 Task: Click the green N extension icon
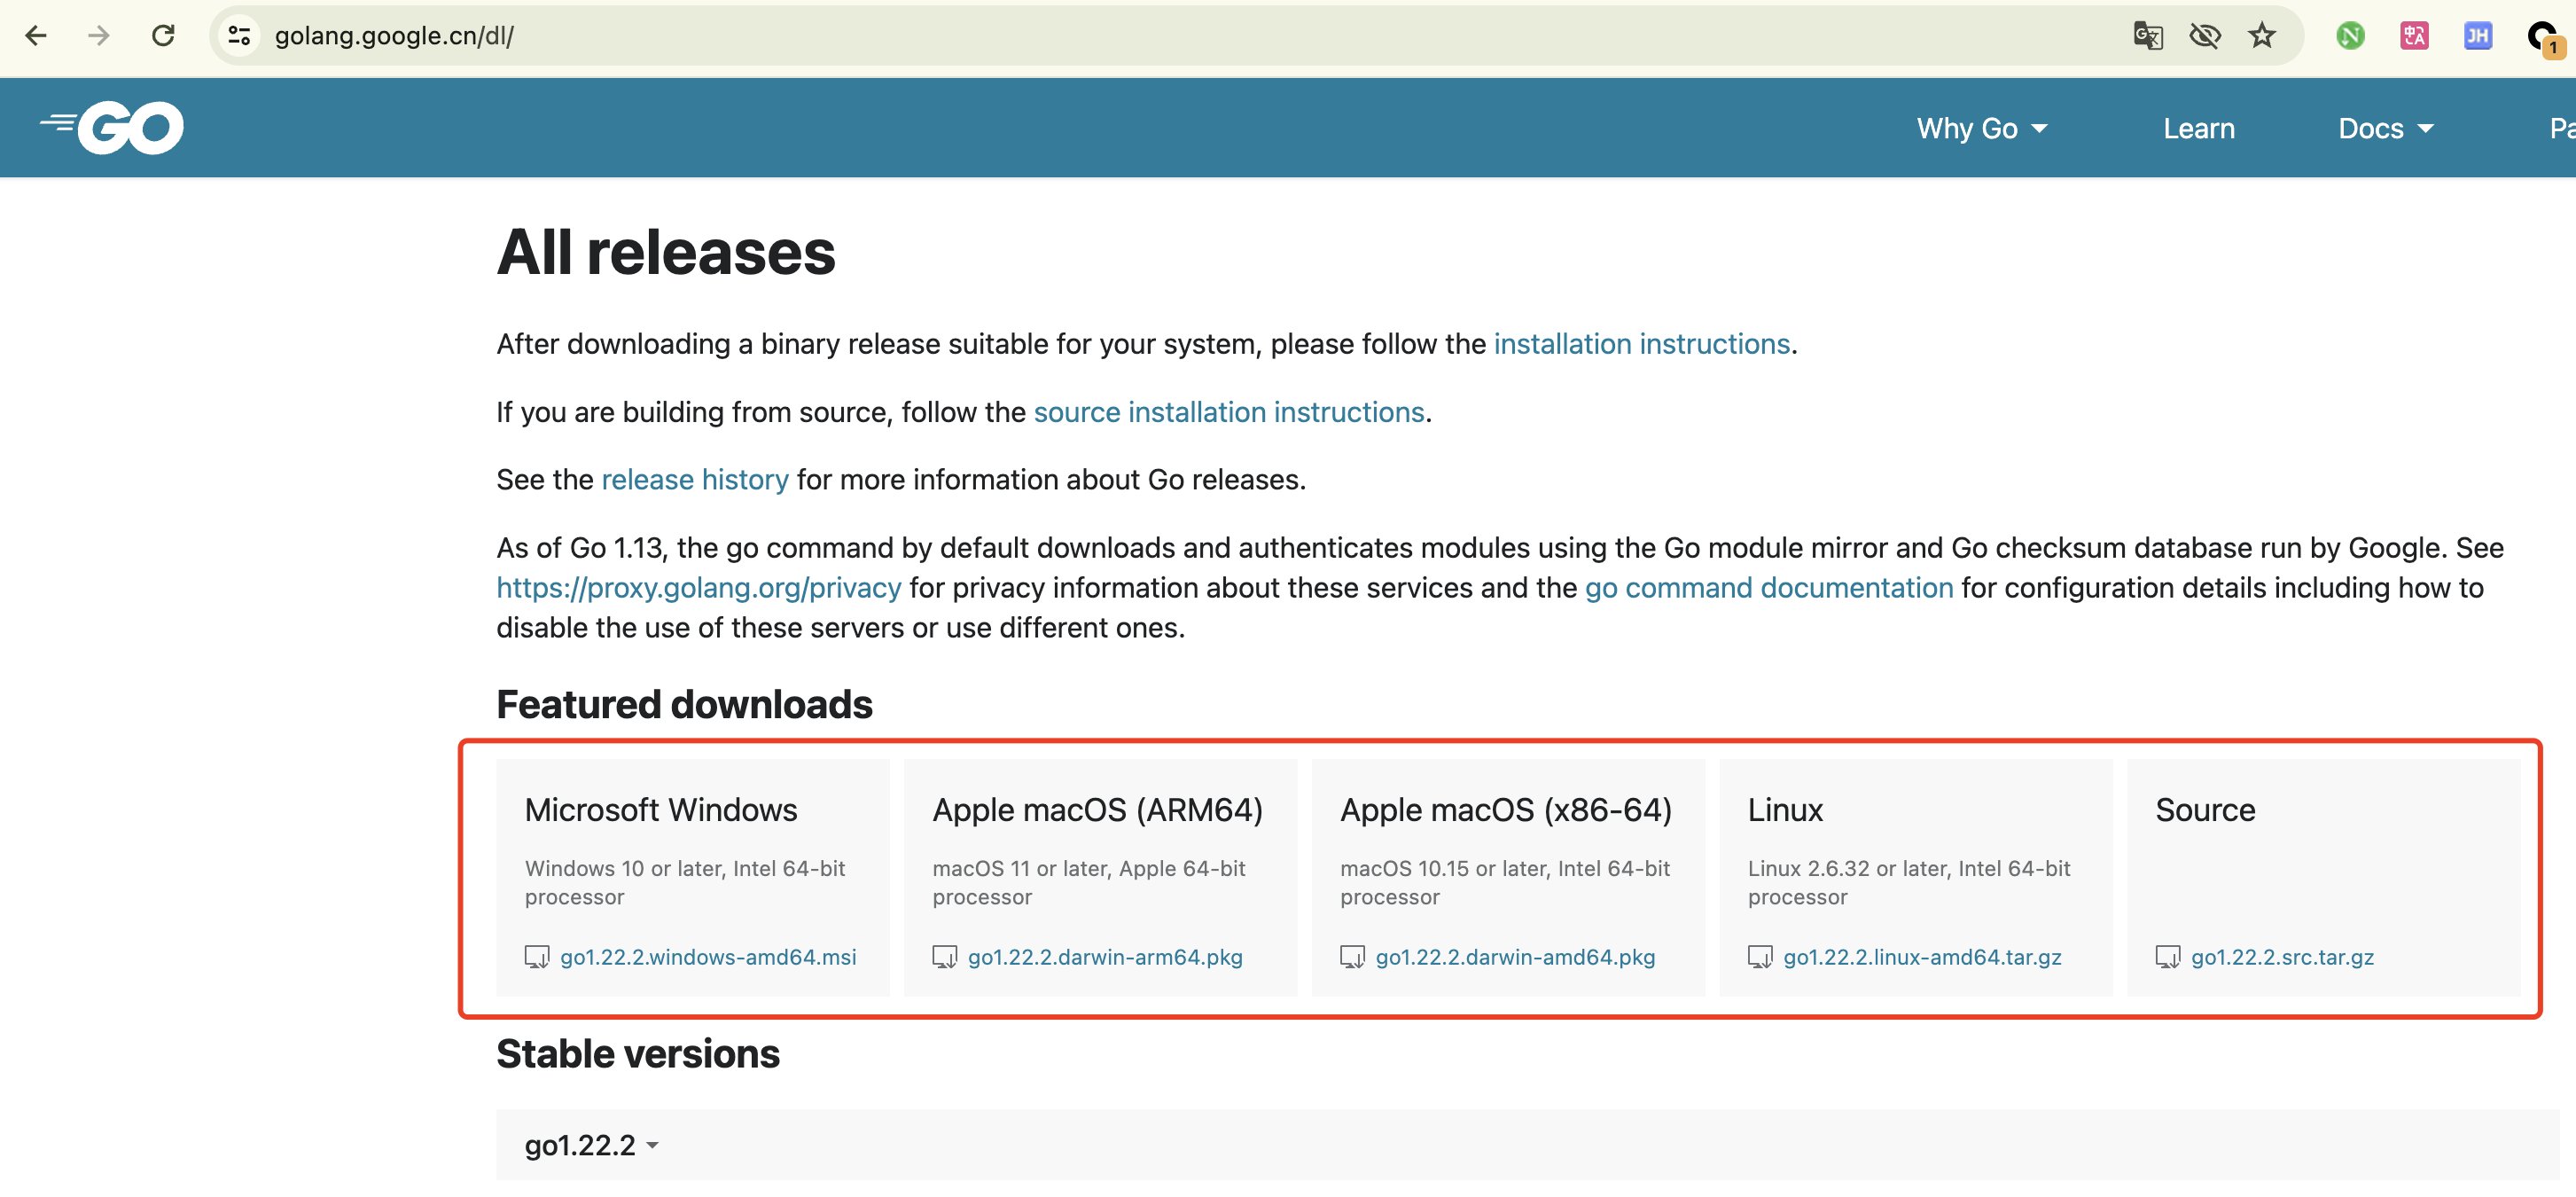[x=2350, y=36]
